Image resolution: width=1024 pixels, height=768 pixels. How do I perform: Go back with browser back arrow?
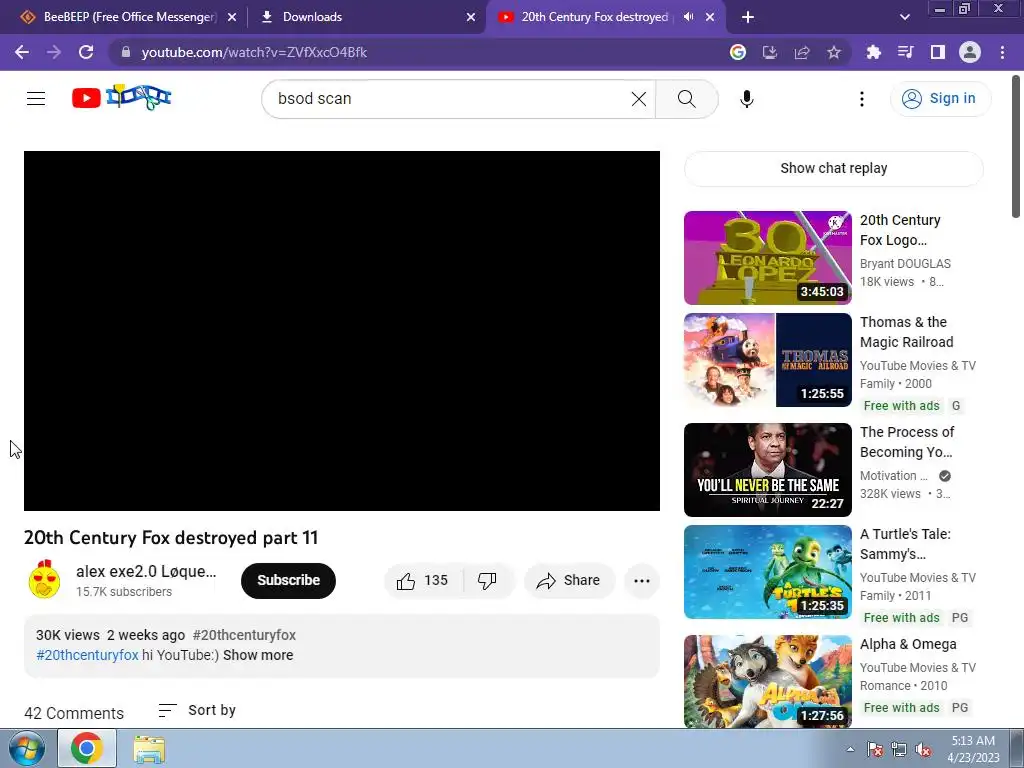[x=22, y=52]
